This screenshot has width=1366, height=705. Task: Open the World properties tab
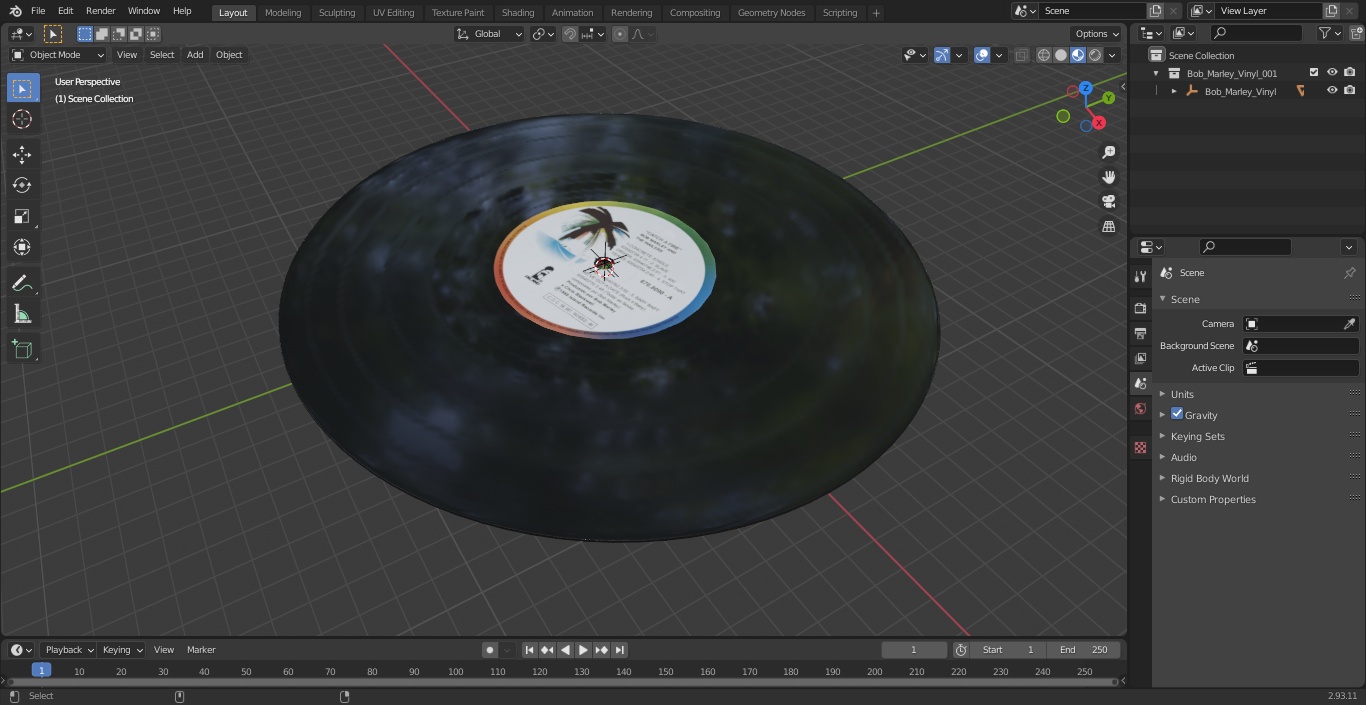(1140, 408)
